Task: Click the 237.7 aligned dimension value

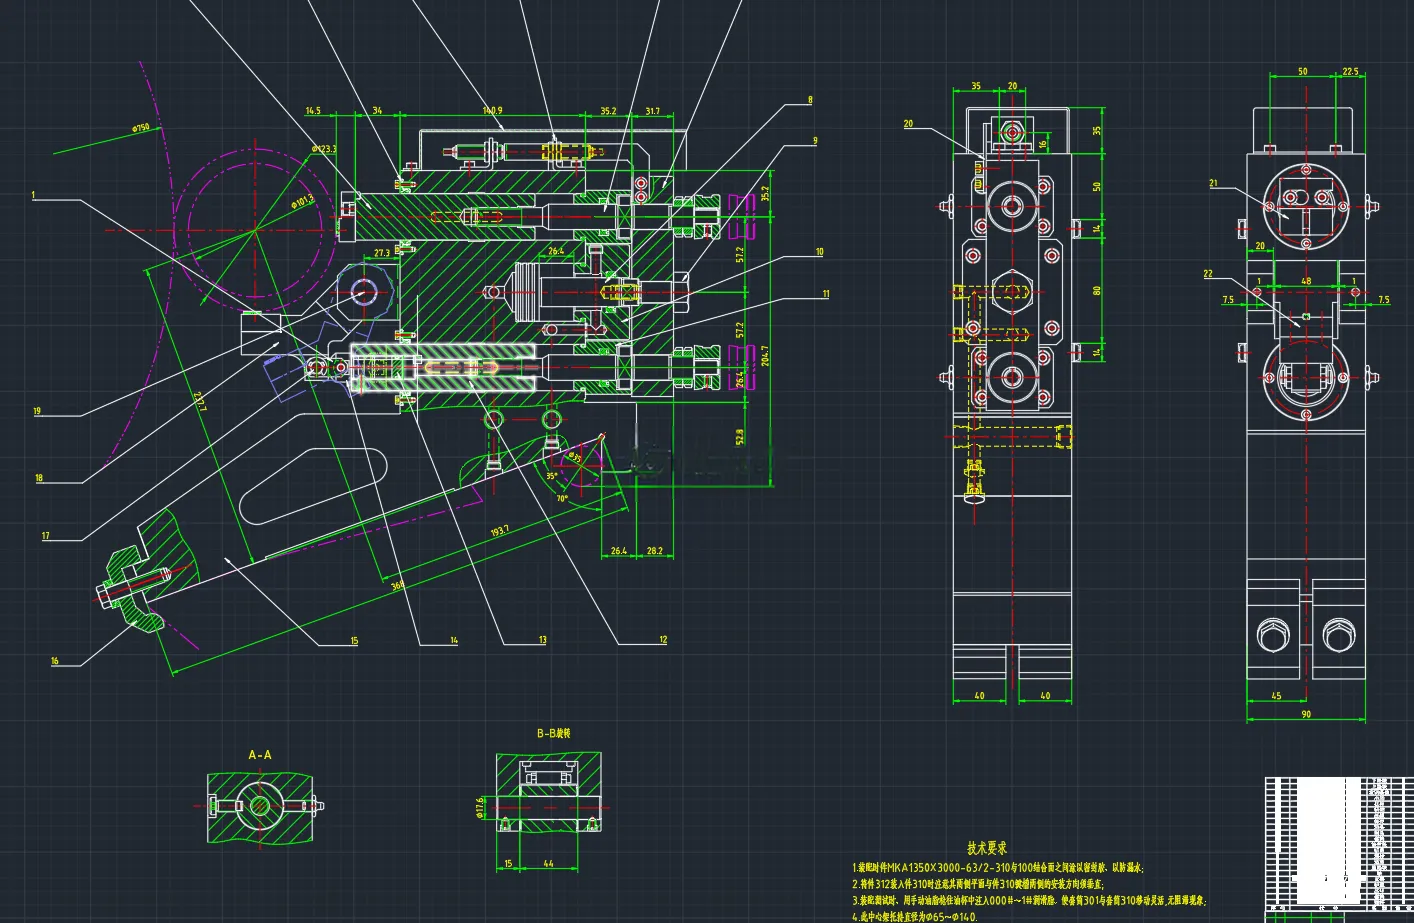Action: click(x=200, y=401)
